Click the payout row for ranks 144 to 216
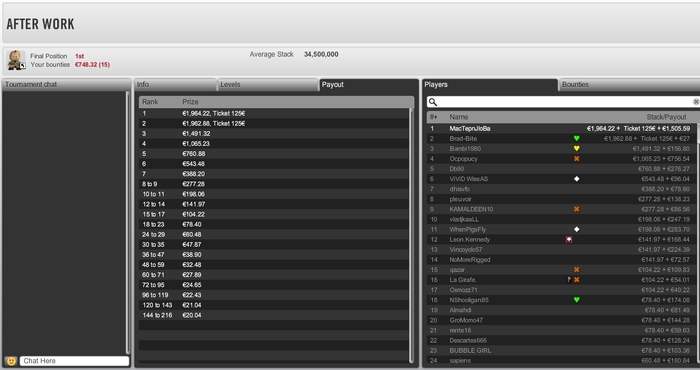The height and width of the screenshot is (370, 700). pos(274,315)
